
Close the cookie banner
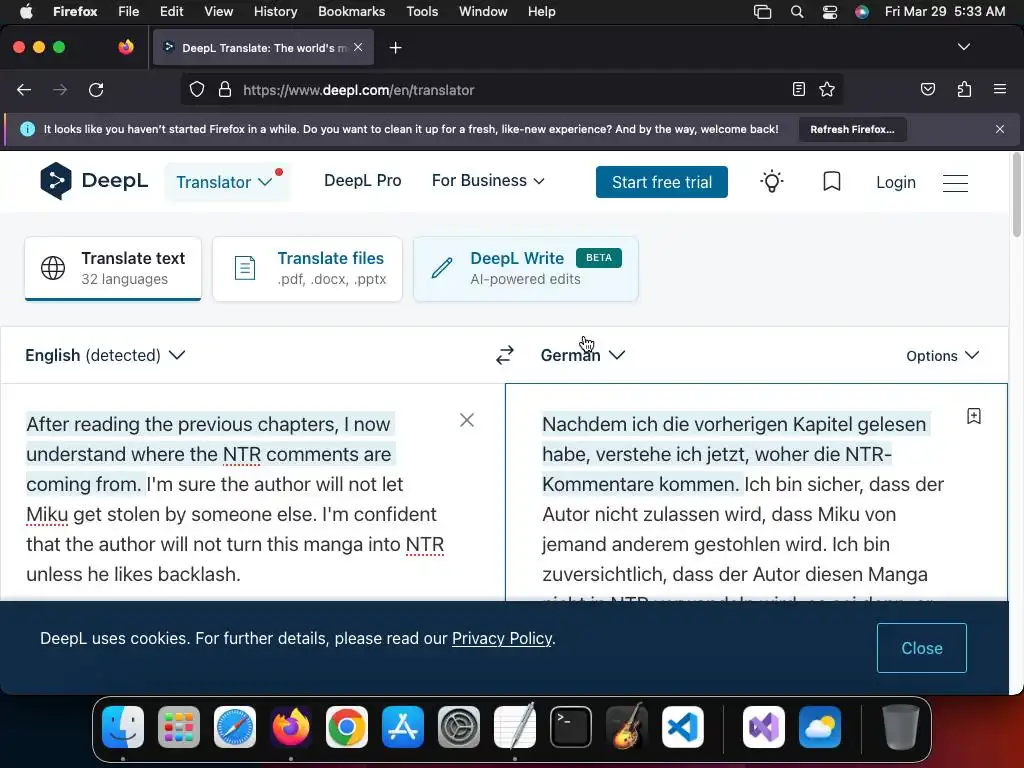tap(921, 648)
